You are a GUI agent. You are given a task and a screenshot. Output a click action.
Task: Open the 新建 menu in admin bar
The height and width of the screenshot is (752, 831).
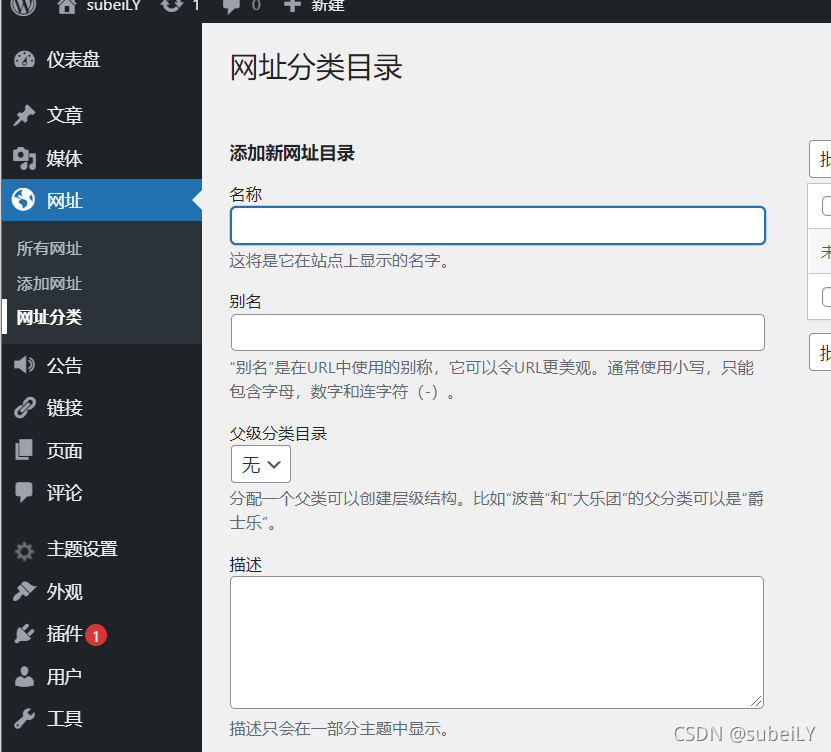[x=328, y=6]
